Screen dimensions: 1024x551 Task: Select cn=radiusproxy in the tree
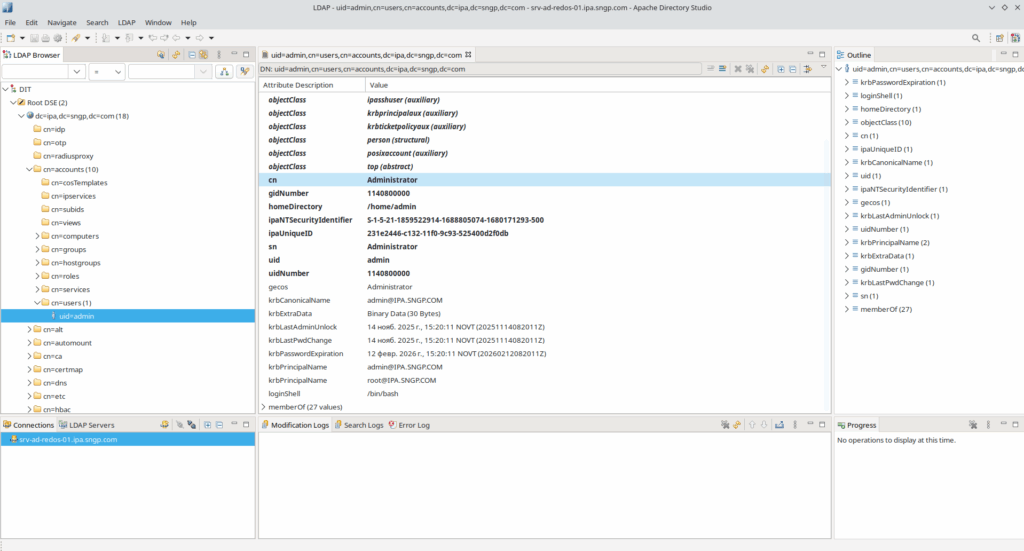(x=68, y=156)
